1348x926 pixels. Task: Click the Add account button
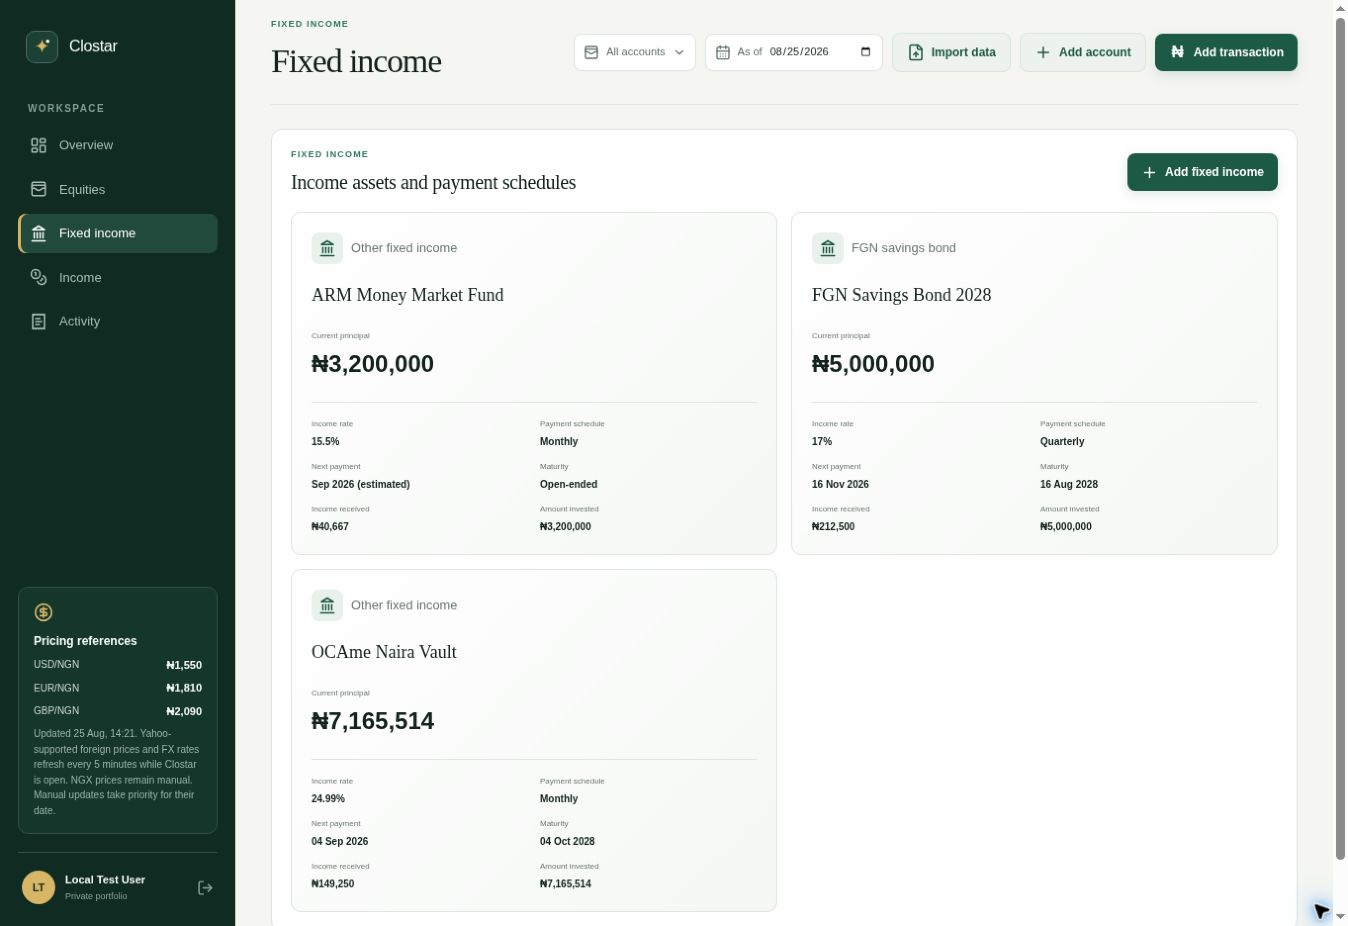(1083, 52)
